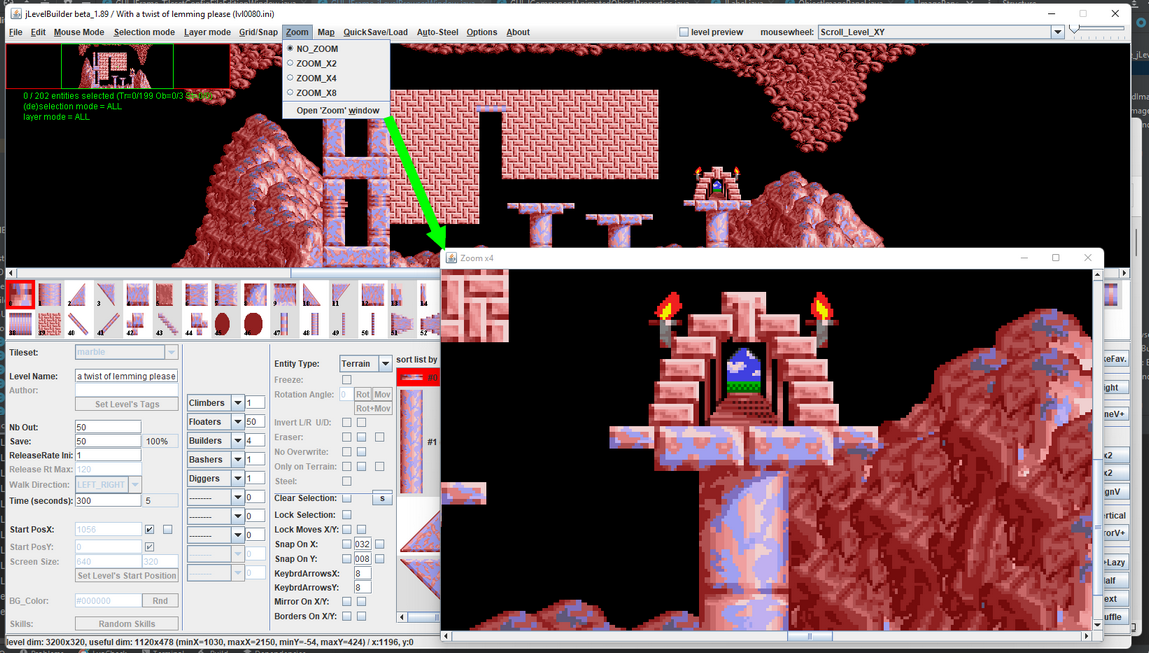Choose thin pole tile number 49
The width and height of the screenshot is (1149, 653).
coord(343,323)
